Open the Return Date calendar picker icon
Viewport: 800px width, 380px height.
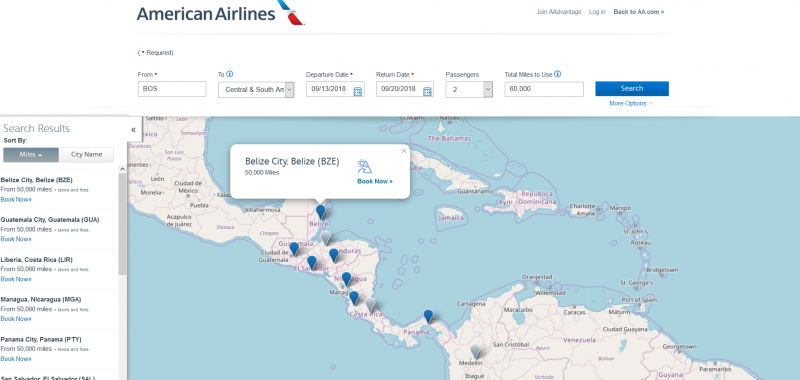(x=428, y=91)
